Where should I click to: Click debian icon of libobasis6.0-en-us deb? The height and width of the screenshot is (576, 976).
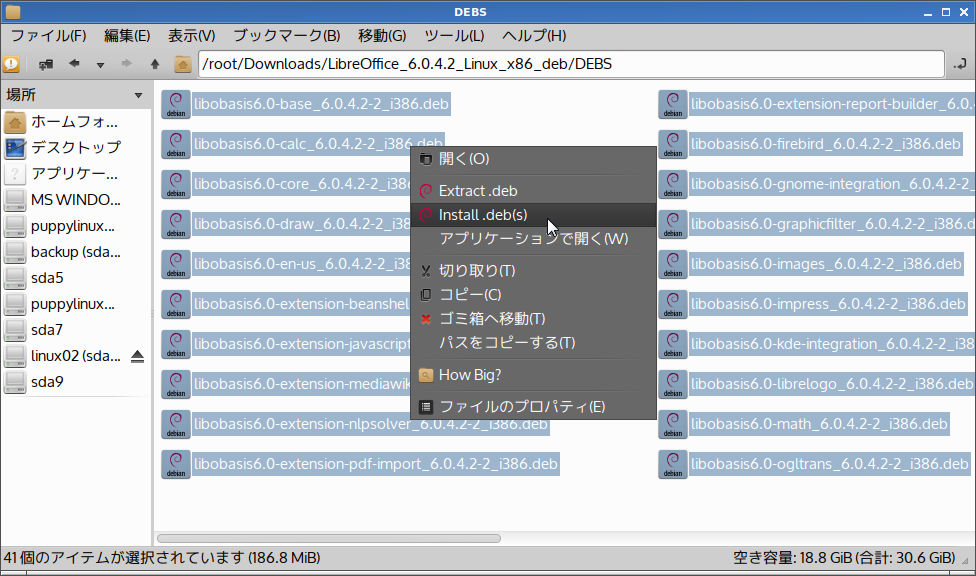pyautogui.click(x=176, y=264)
